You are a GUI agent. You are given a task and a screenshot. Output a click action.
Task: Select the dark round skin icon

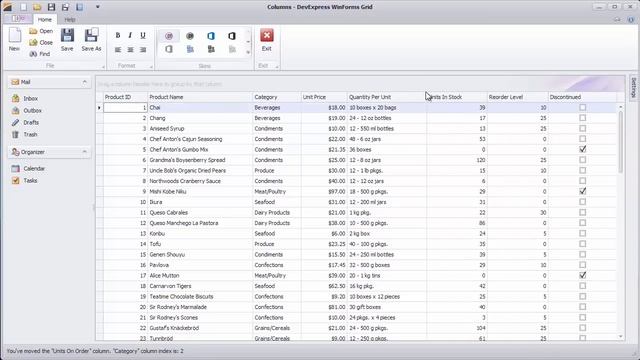coord(190,36)
